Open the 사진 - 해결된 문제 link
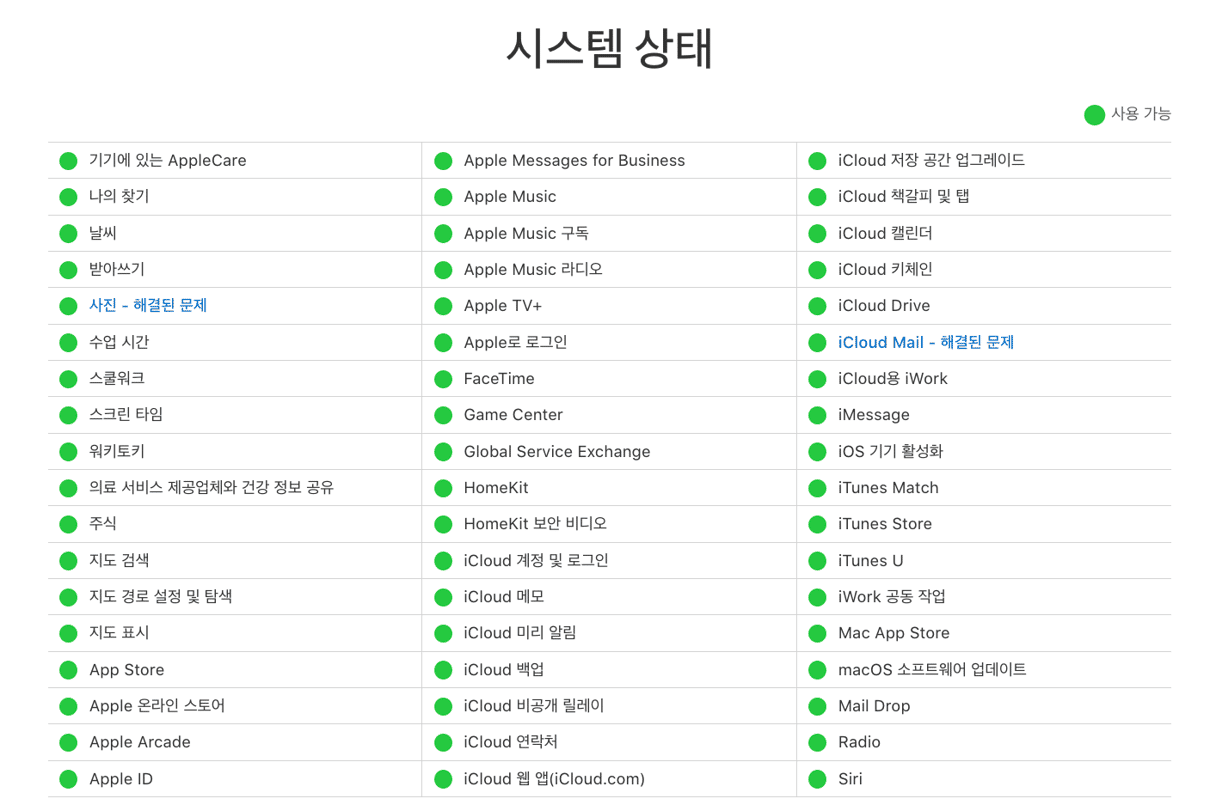 click(148, 306)
